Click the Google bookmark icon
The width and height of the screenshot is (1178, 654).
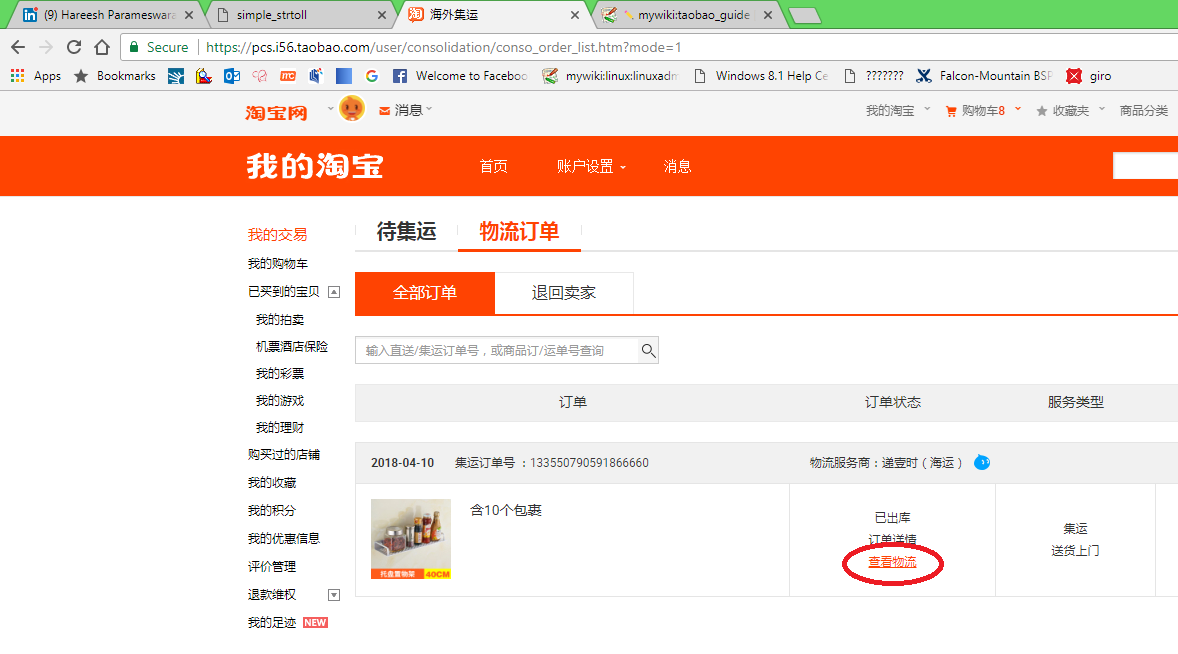coord(371,75)
